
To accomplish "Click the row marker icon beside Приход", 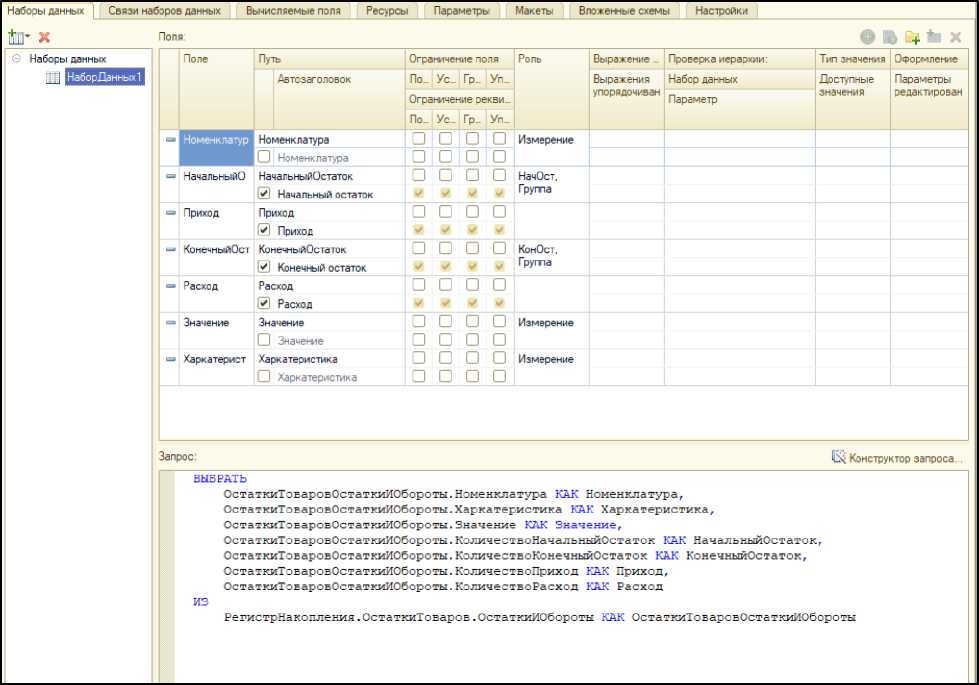I will point(170,213).
